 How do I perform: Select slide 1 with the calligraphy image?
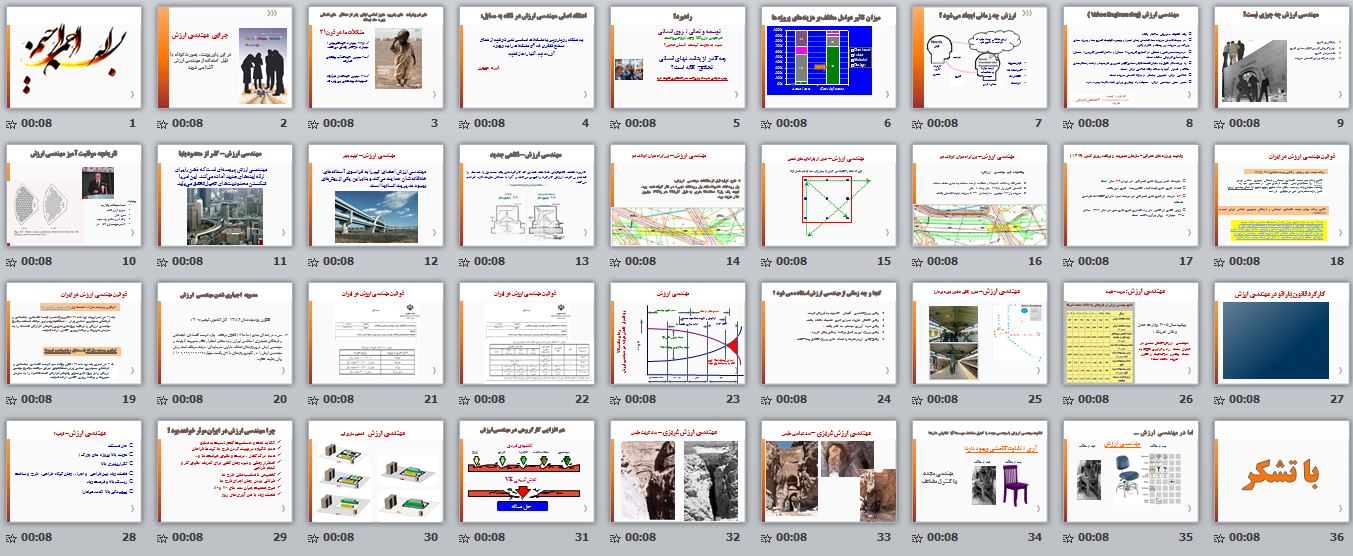tap(73, 58)
